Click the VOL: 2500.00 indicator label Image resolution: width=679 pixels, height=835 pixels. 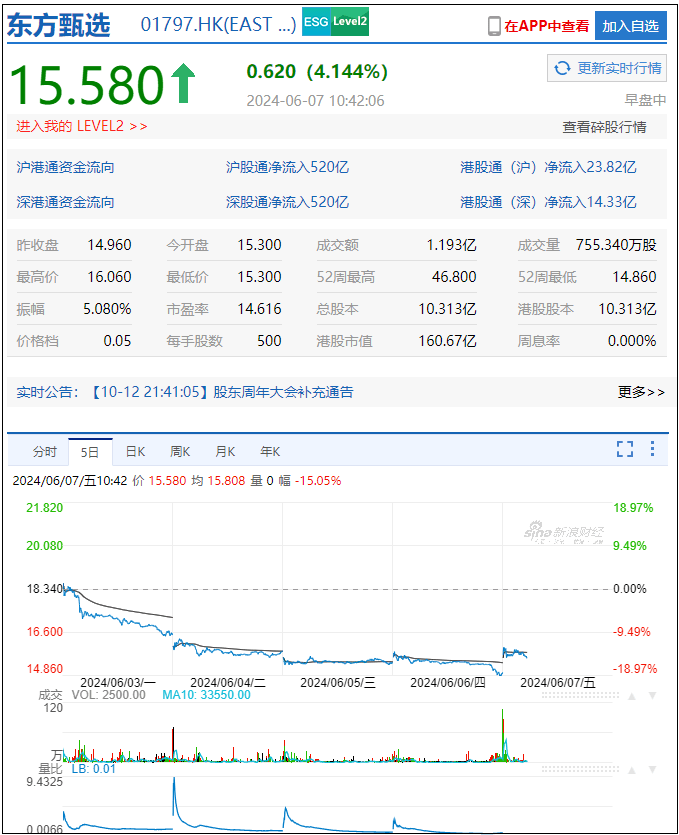pyautogui.click(x=109, y=695)
